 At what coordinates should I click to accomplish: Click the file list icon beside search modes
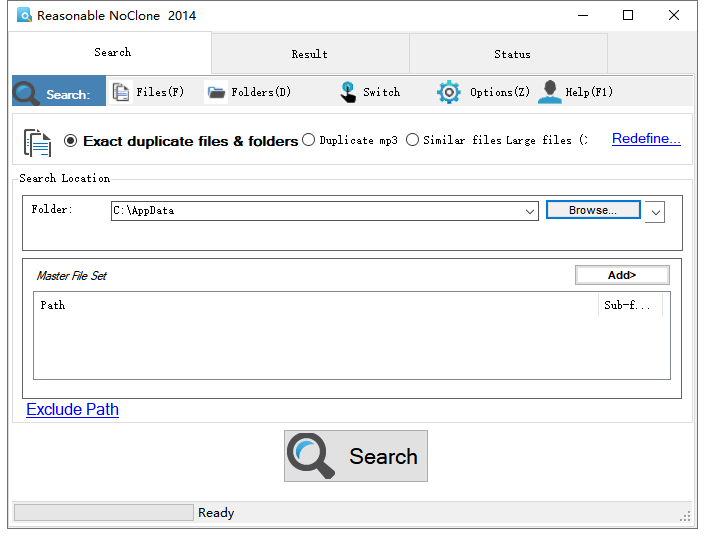tap(38, 142)
